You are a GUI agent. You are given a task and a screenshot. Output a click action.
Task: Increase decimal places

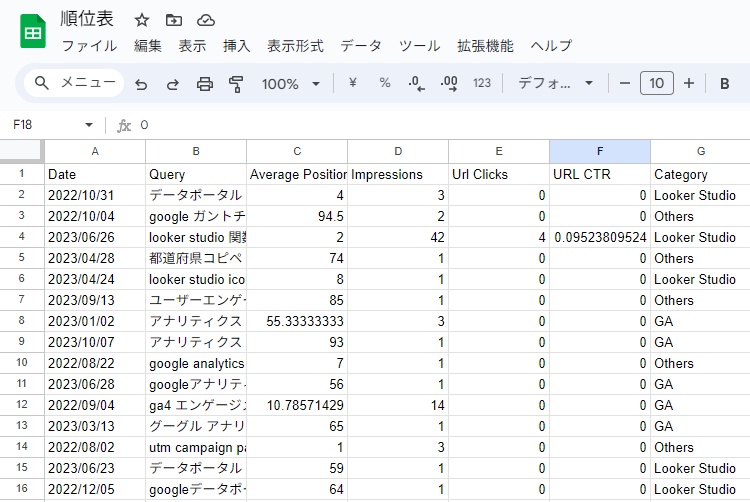click(449, 83)
